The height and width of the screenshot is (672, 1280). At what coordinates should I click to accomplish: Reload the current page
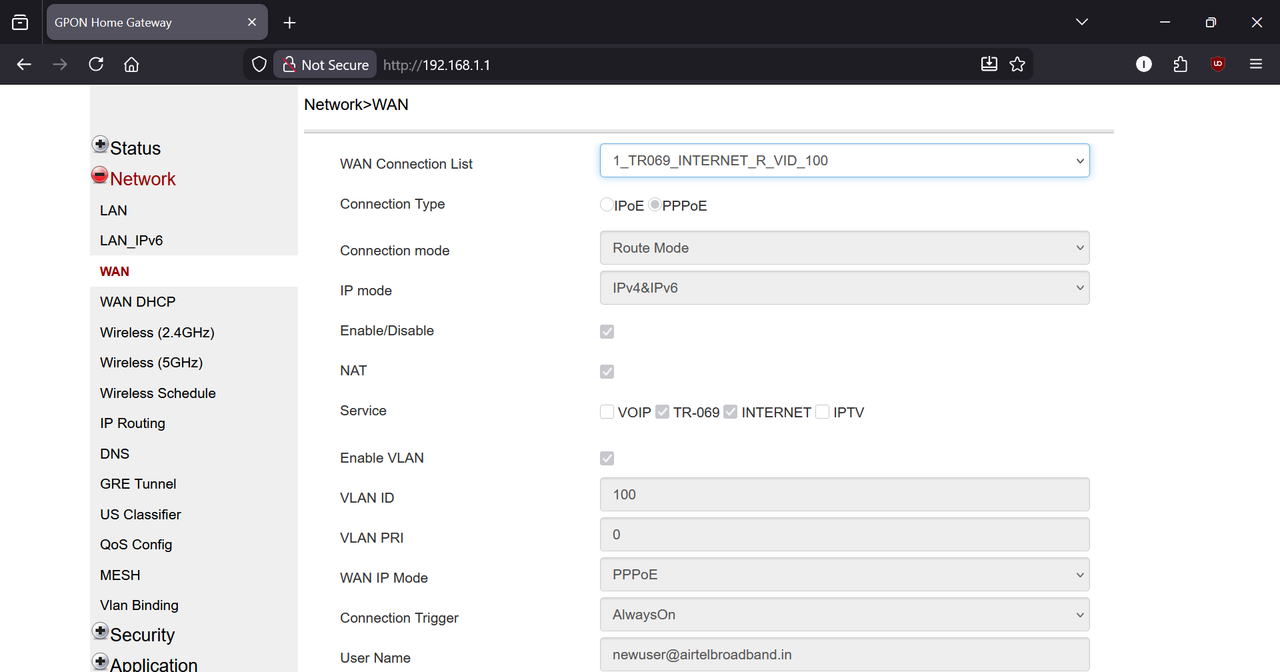(x=96, y=64)
